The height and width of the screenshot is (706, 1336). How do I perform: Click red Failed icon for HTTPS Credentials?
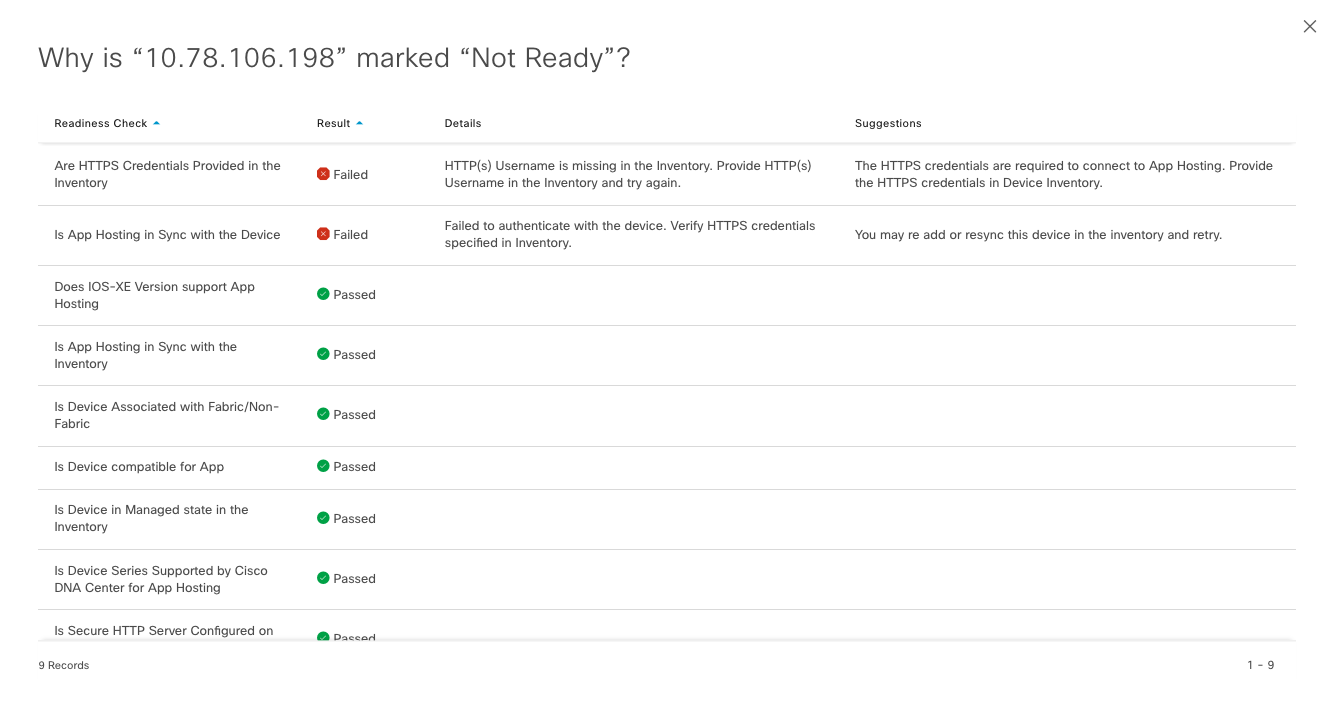(323, 174)
